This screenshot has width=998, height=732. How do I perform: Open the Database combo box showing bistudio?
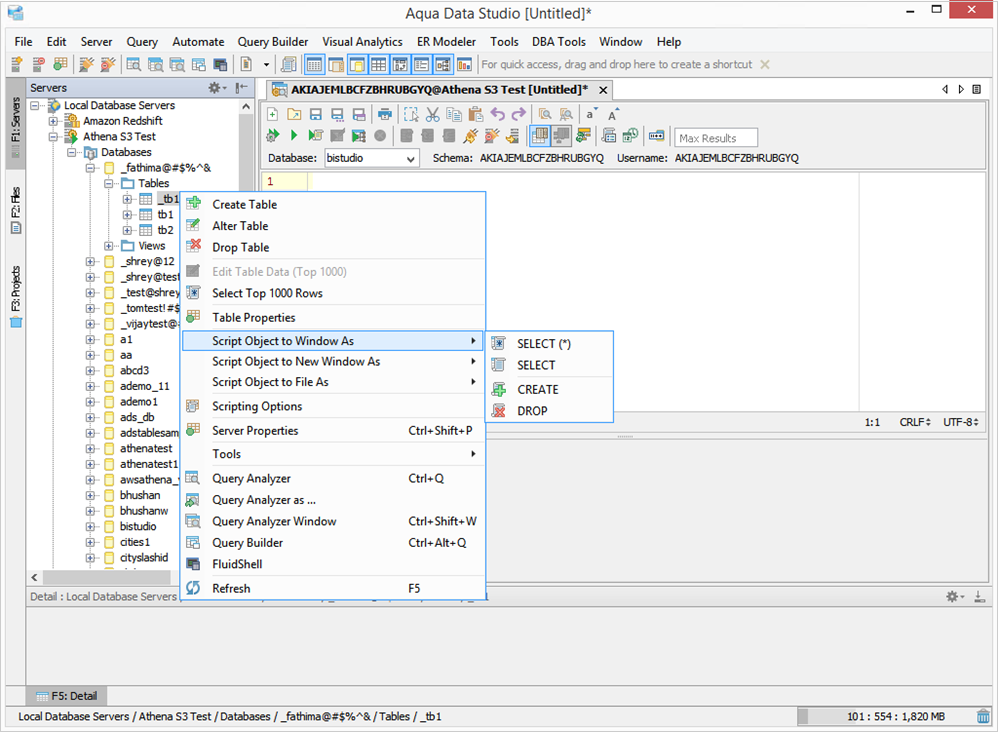(x=372, y=158)
